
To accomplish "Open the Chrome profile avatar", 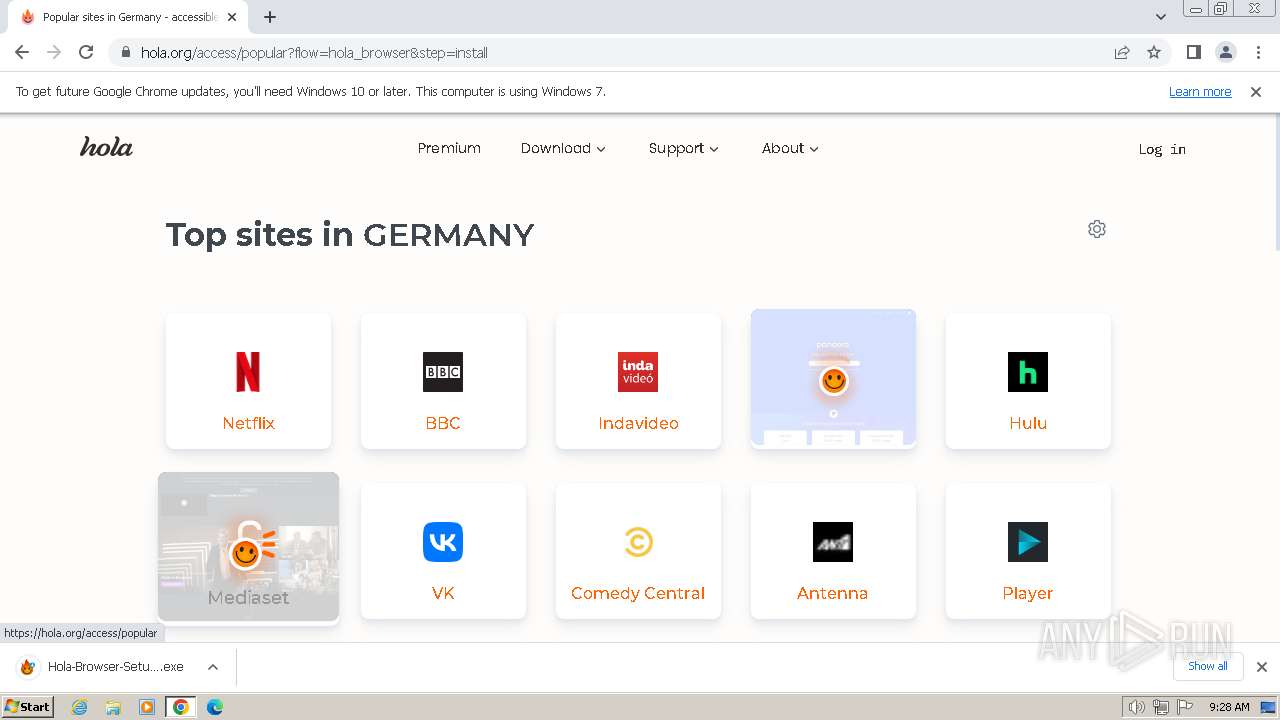I will tap(1226, 52).
